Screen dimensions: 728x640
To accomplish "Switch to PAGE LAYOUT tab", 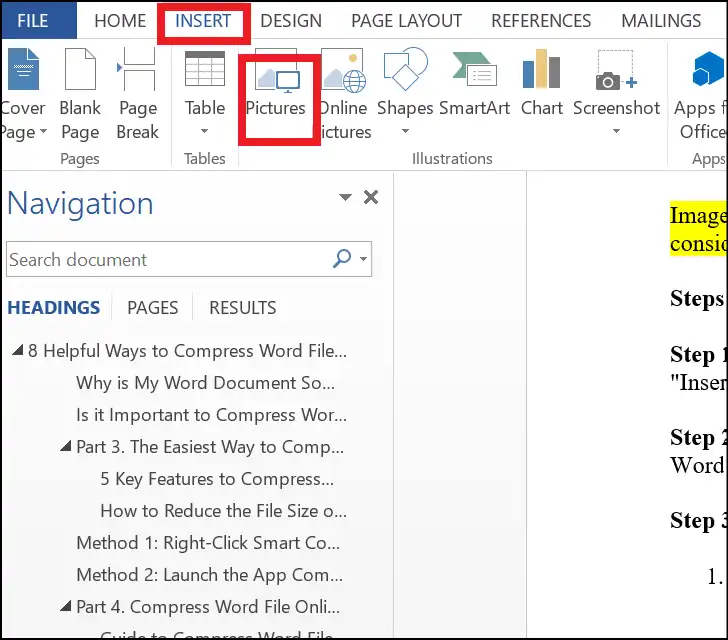I will 406,21.
